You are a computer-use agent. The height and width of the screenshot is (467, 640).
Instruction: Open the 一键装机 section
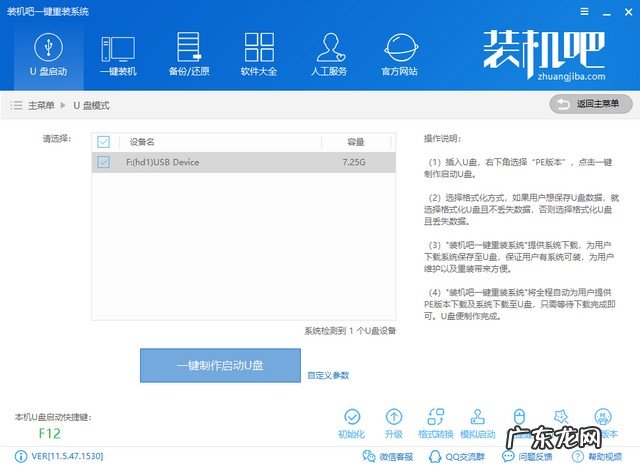click(x=118, y=55)
